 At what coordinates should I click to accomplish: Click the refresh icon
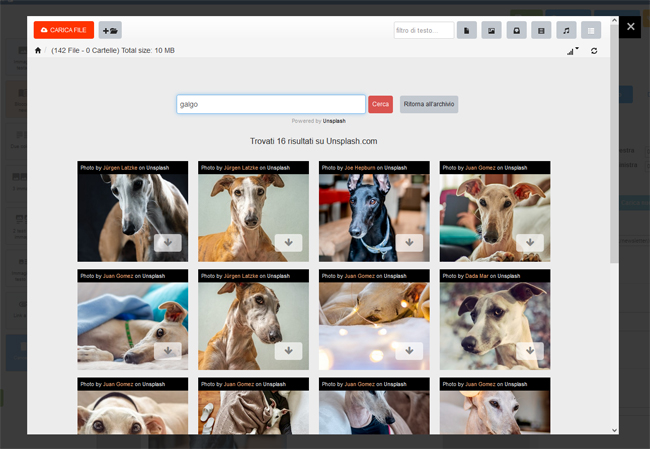click(x=594, y=51)
